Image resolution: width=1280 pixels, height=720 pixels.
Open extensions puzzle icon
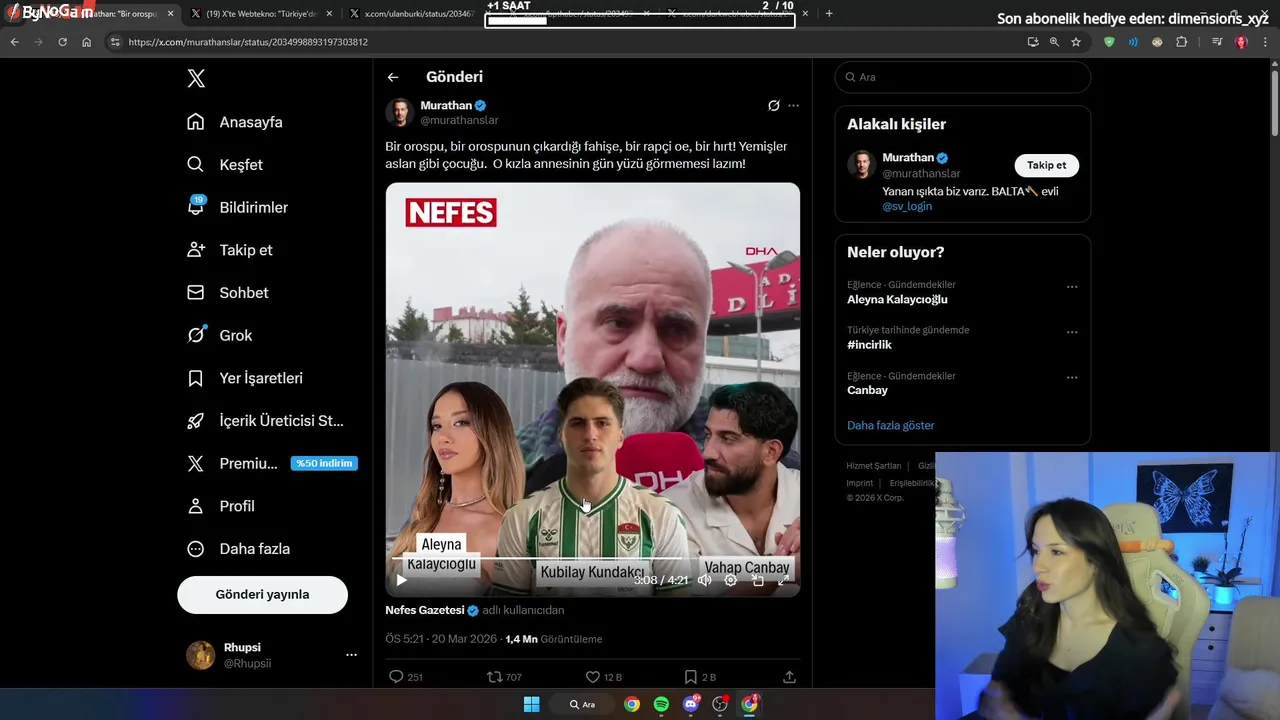[1182, 42]
